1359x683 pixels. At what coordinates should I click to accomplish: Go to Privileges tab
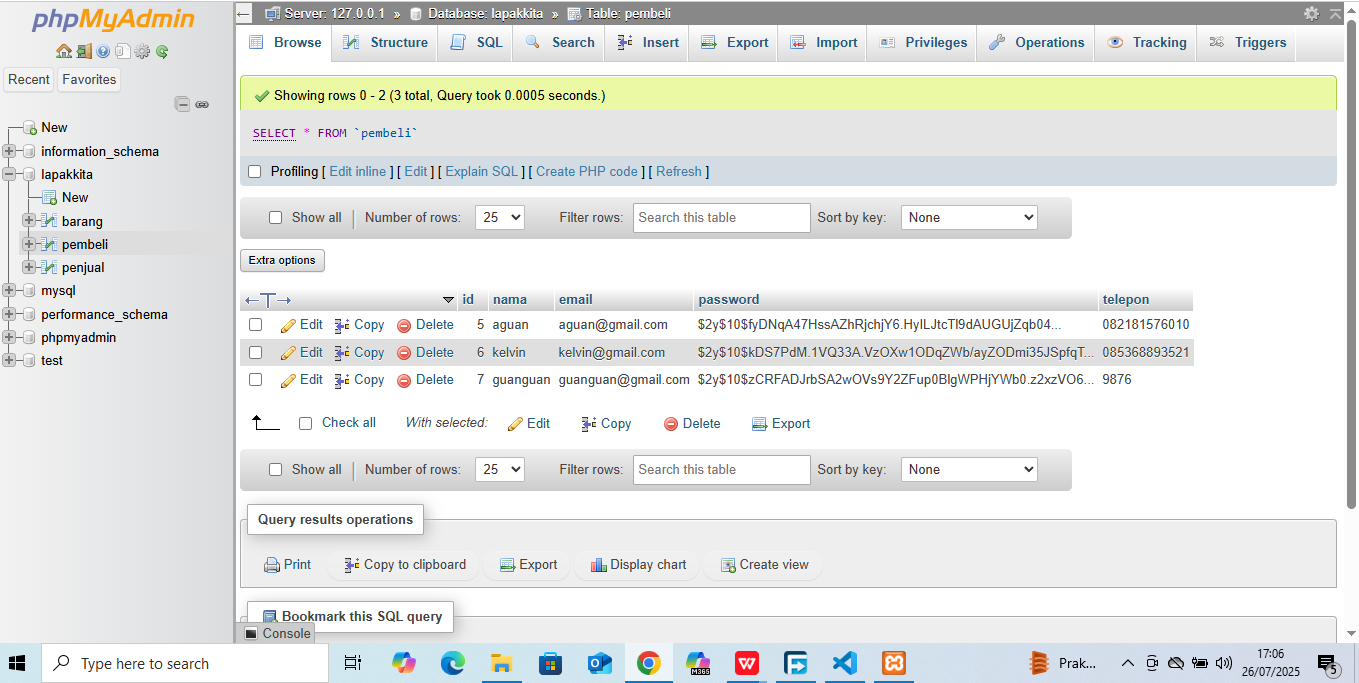coord(922,42)
